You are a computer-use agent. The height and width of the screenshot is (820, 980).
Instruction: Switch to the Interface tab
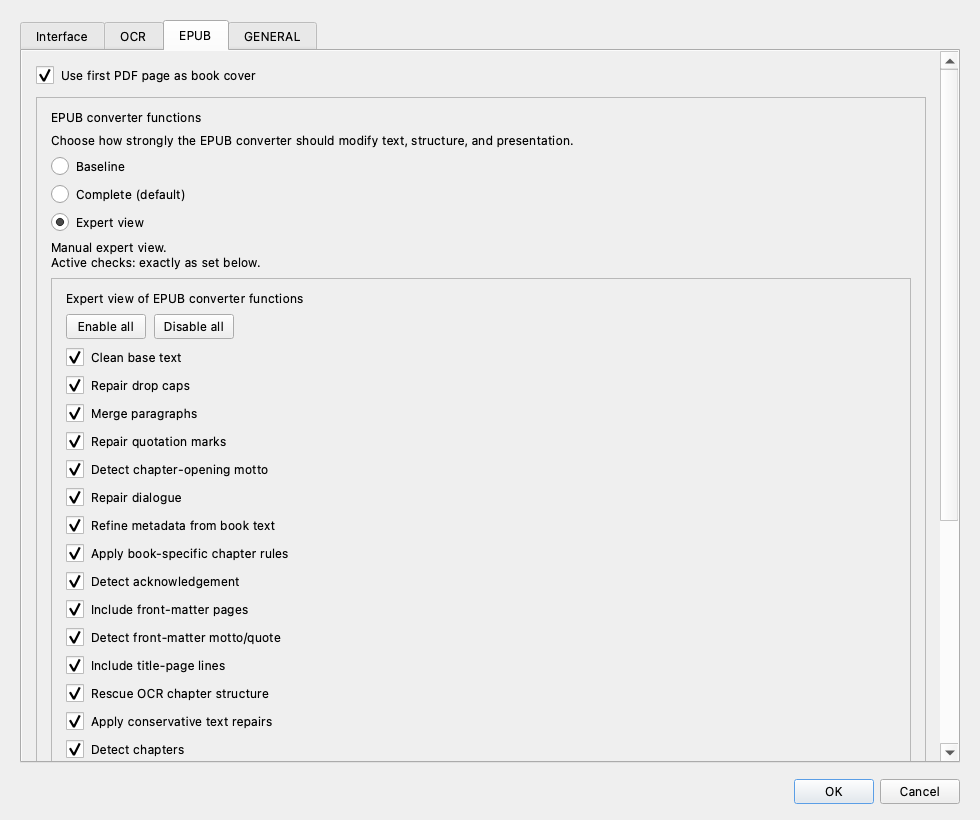(62, 36)
